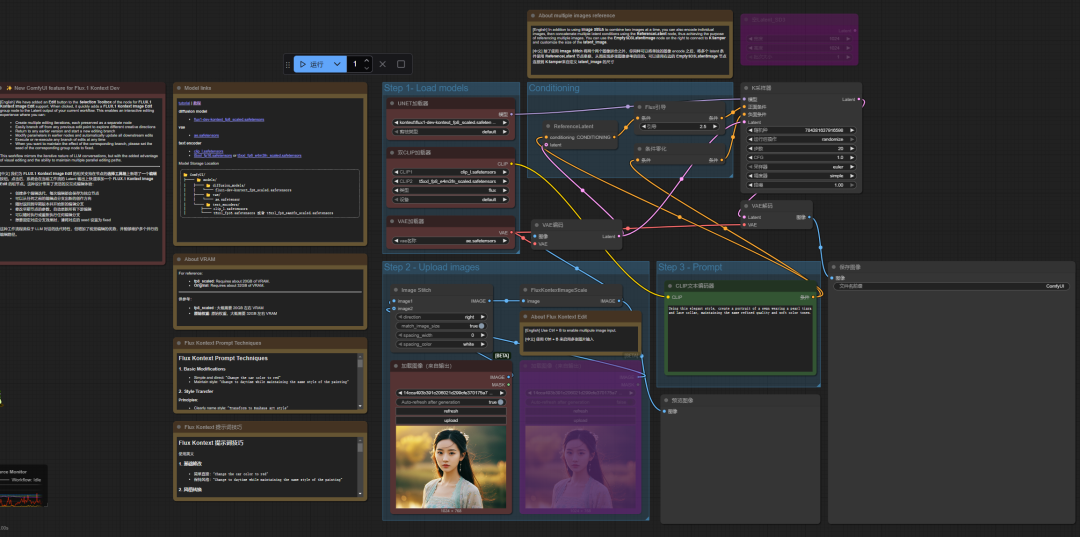Click the 文件名前缀 ComfyUI field in 保存图像
Screen dimensions: 1080x537
tap(951, 286)
